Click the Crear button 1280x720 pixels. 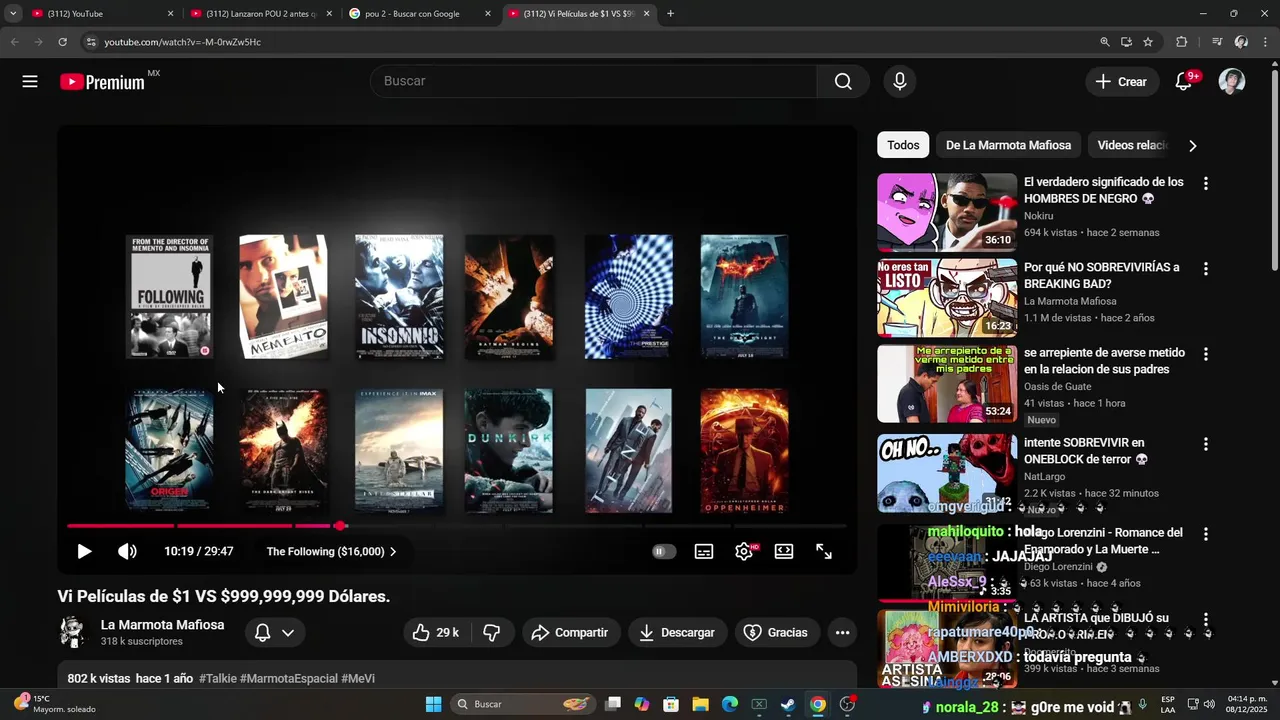click(1121, 82)
